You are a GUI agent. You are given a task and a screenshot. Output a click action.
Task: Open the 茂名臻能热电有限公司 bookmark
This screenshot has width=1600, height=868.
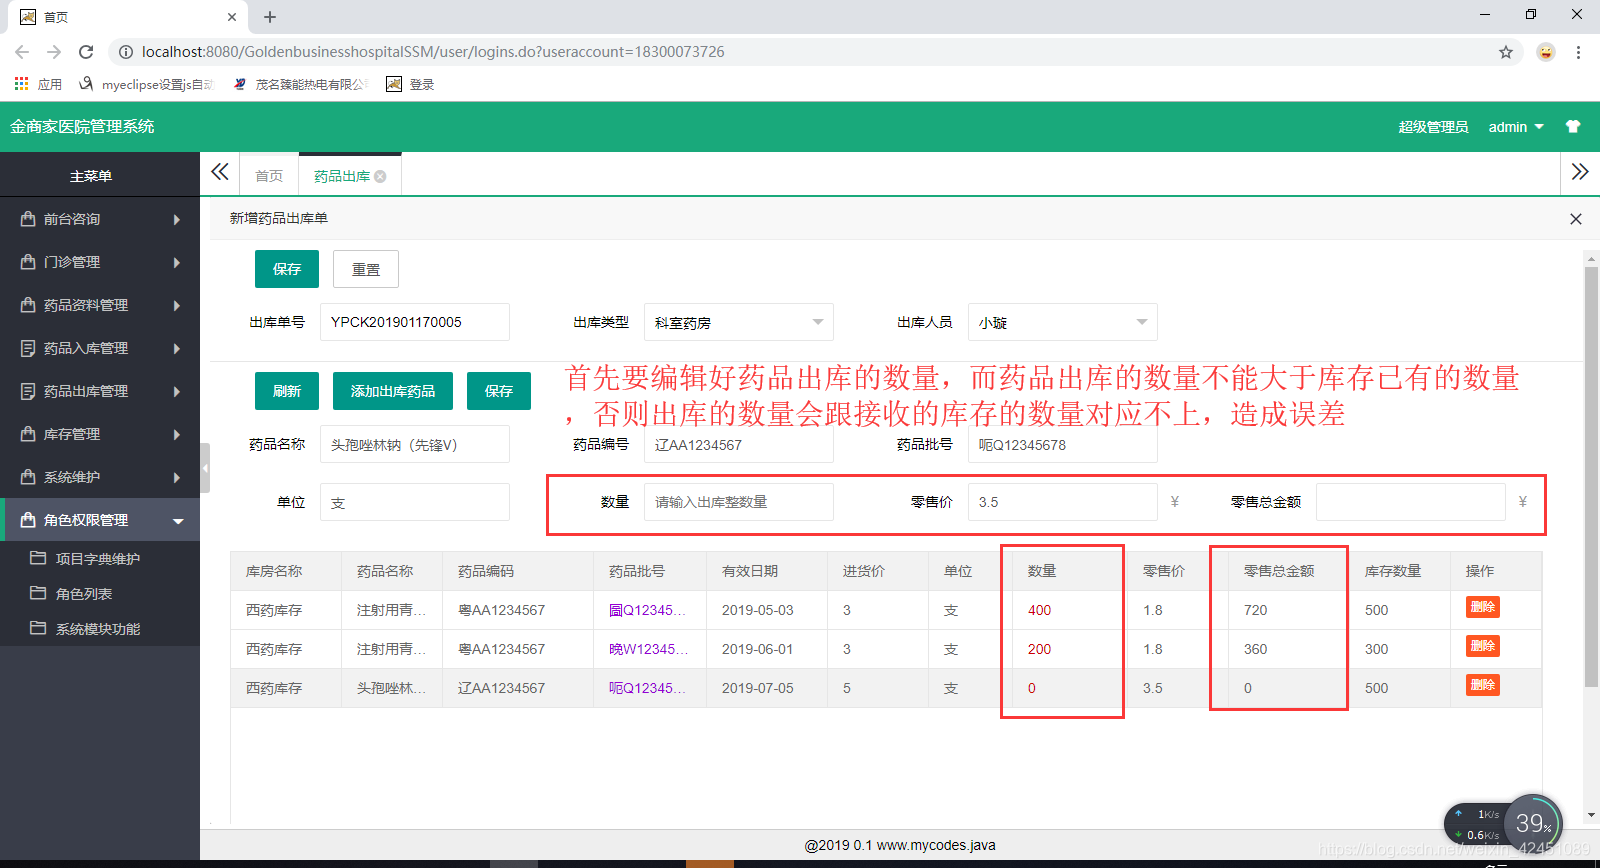coord(300,84)
